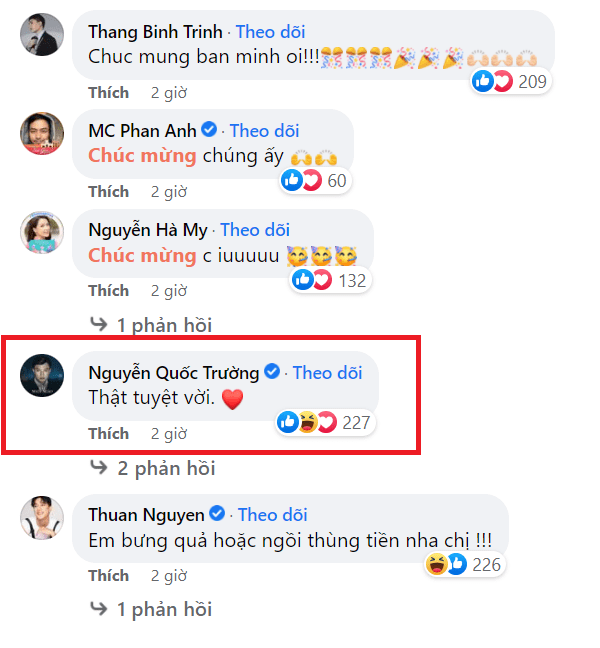View the 226 reactions on Thuan Nguyen's comment
This screenshot has height=648, width=600.
click(x=464, y=565)
